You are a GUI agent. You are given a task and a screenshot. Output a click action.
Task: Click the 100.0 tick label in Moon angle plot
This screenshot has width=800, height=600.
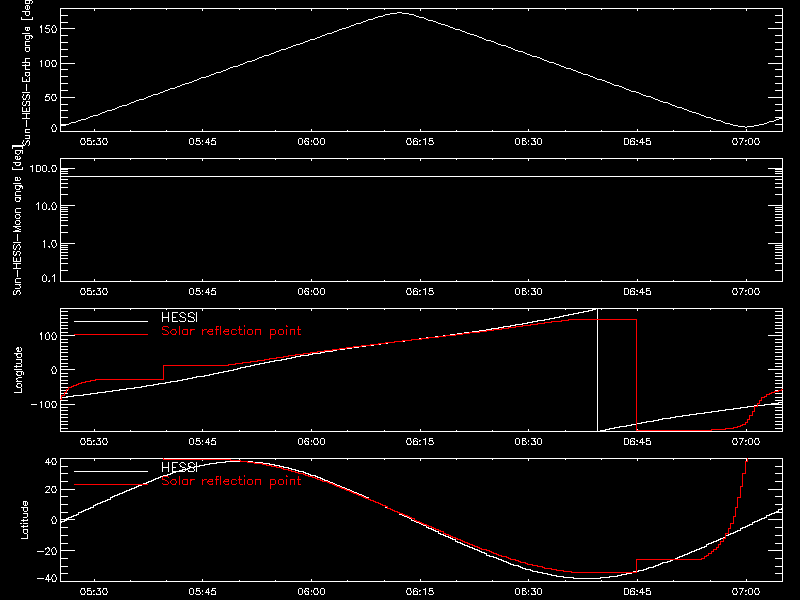click(x=43, y=169)
